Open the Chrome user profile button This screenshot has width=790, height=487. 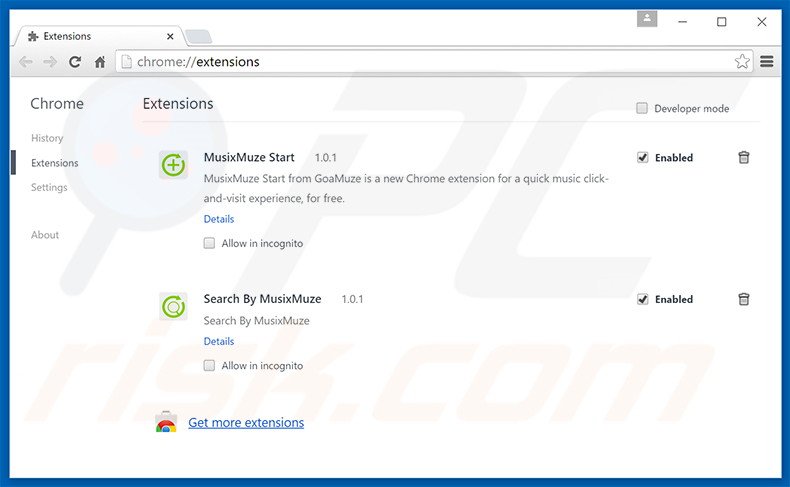click(x=647, y=19)
